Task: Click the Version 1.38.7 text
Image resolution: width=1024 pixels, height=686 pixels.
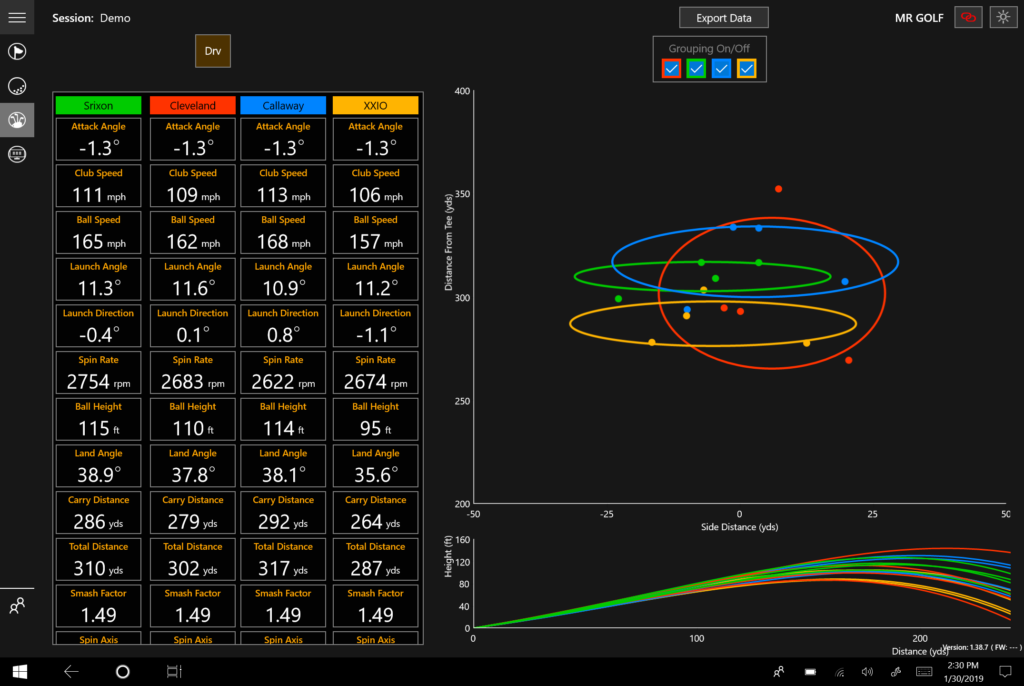Action: (982, 647)
